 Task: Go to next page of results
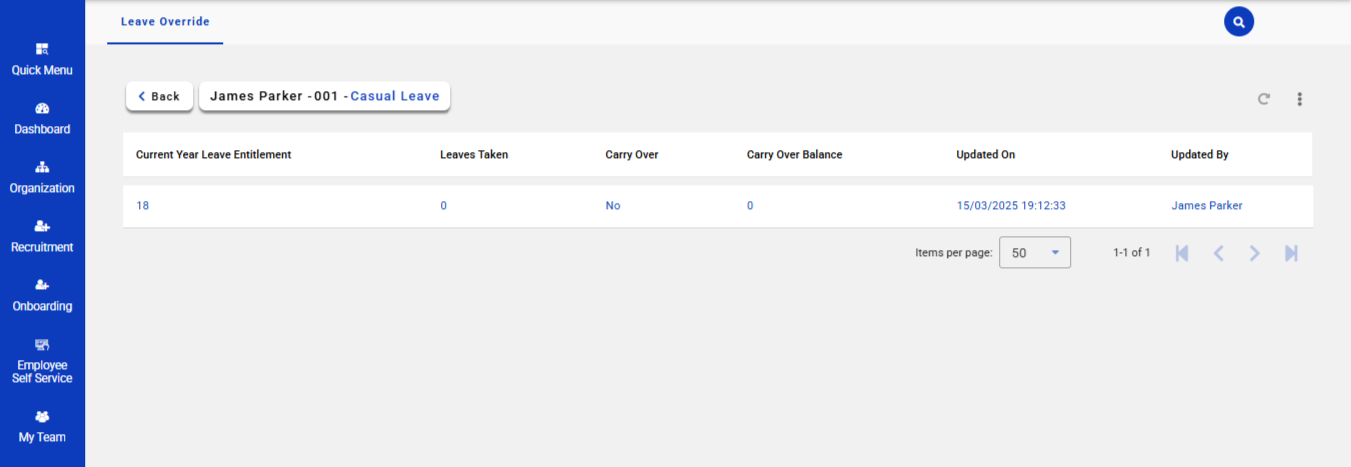pos(1254,253)
